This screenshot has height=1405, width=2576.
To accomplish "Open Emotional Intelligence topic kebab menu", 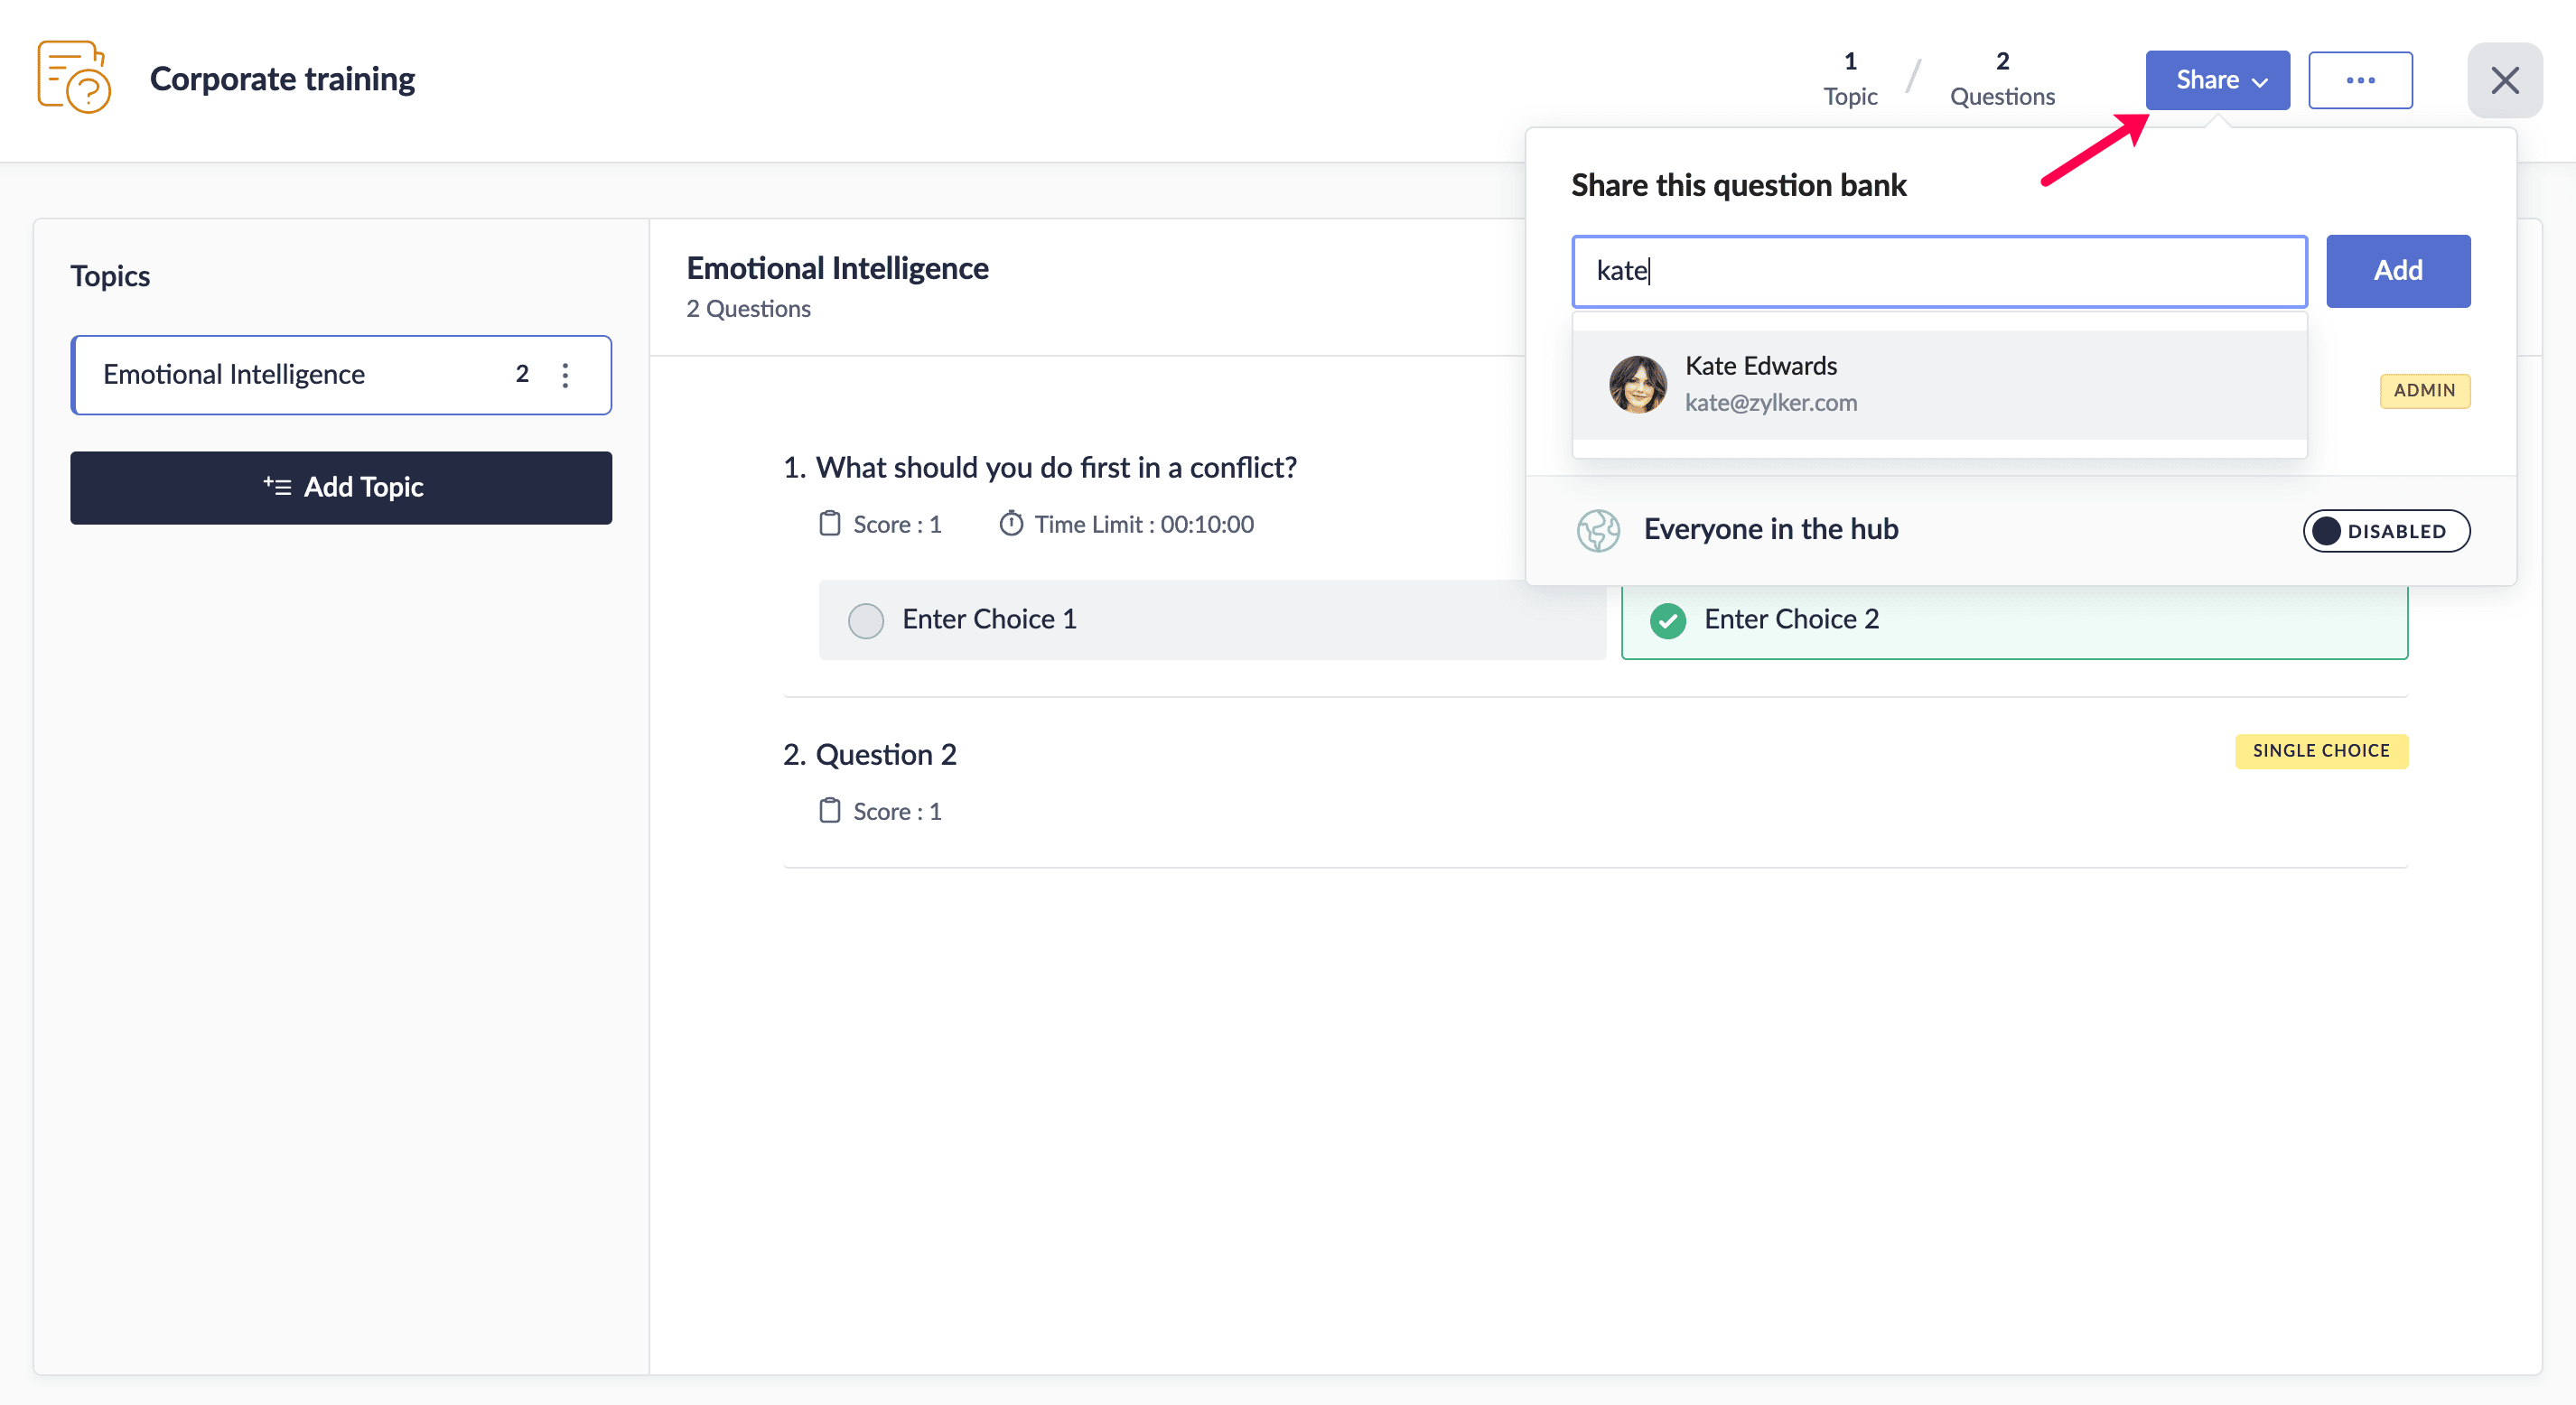I will click(x=565, y=375).
